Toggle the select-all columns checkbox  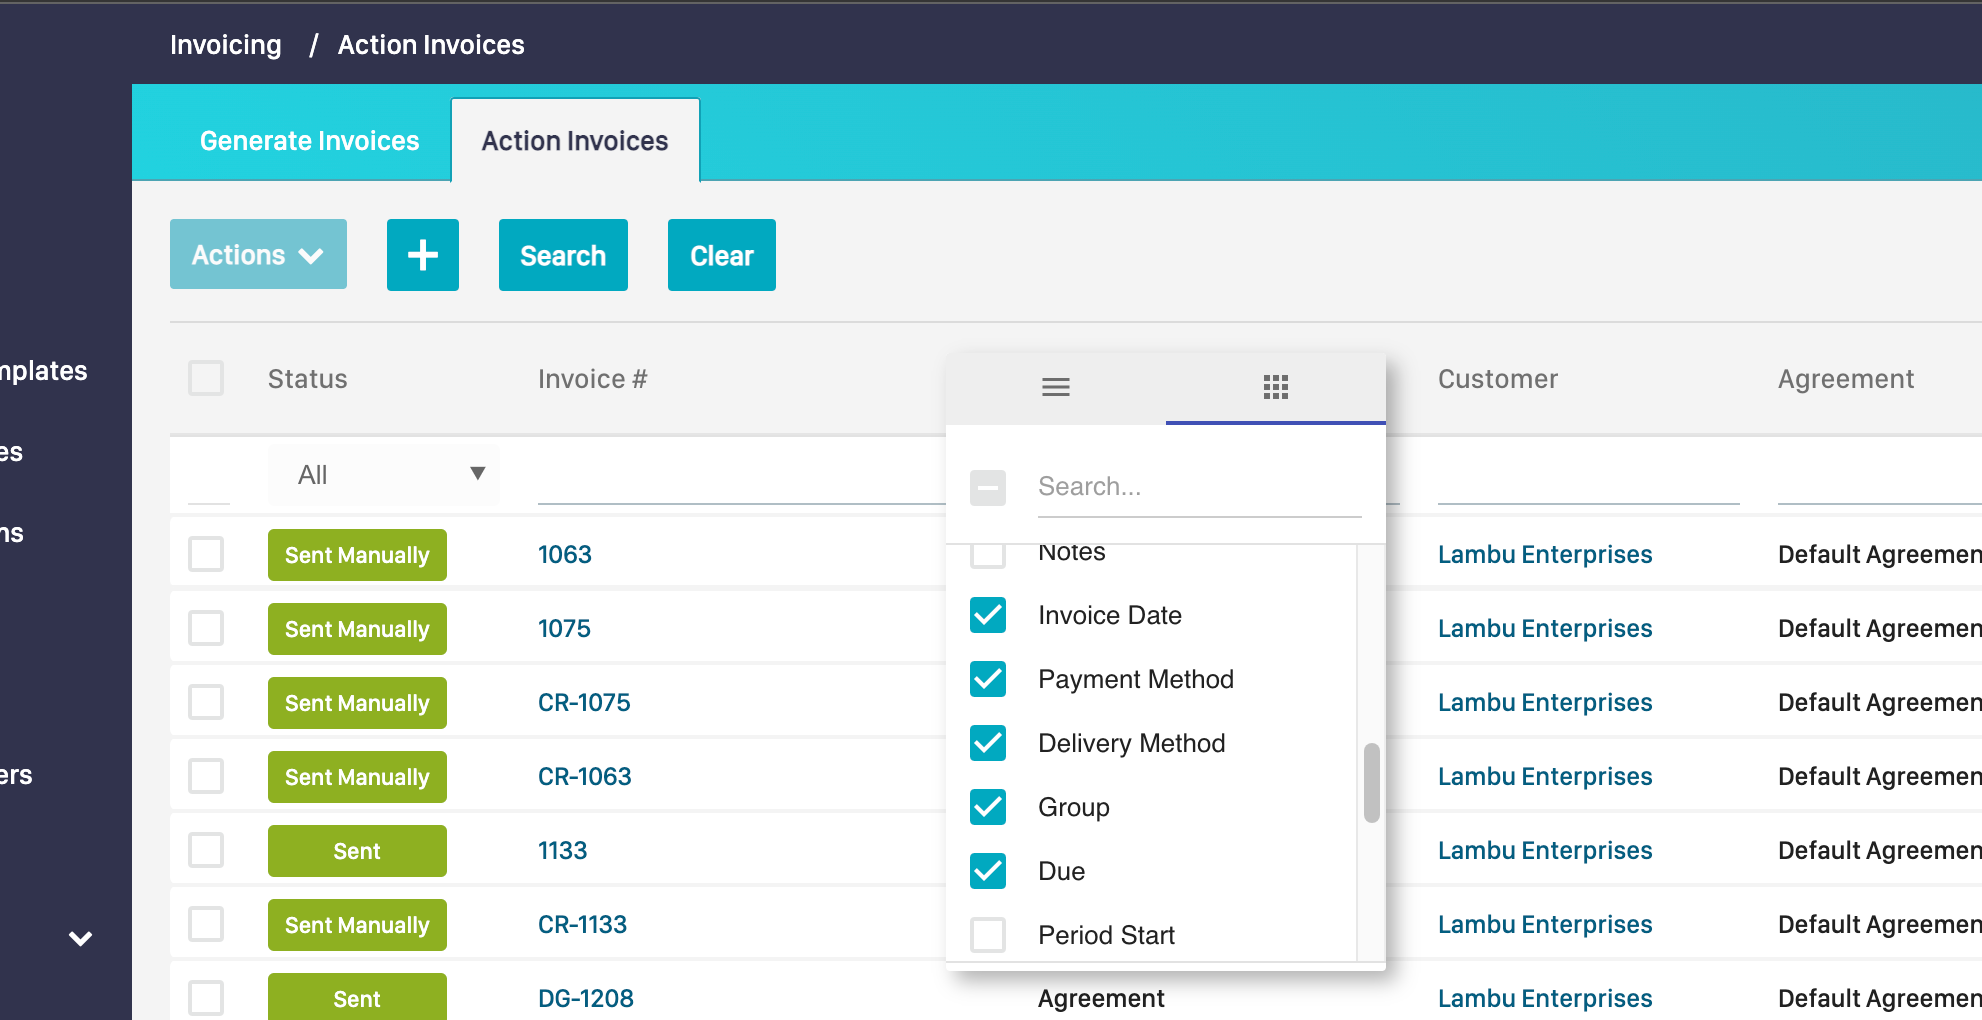pyautogui.click(x=987, y=488)
